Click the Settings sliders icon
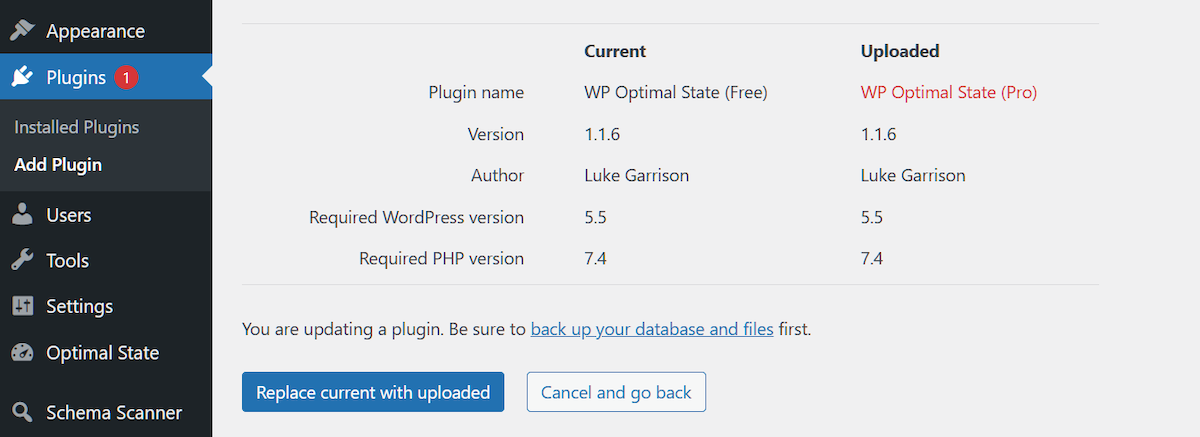The image size is (1200, 437). point(22,307)
